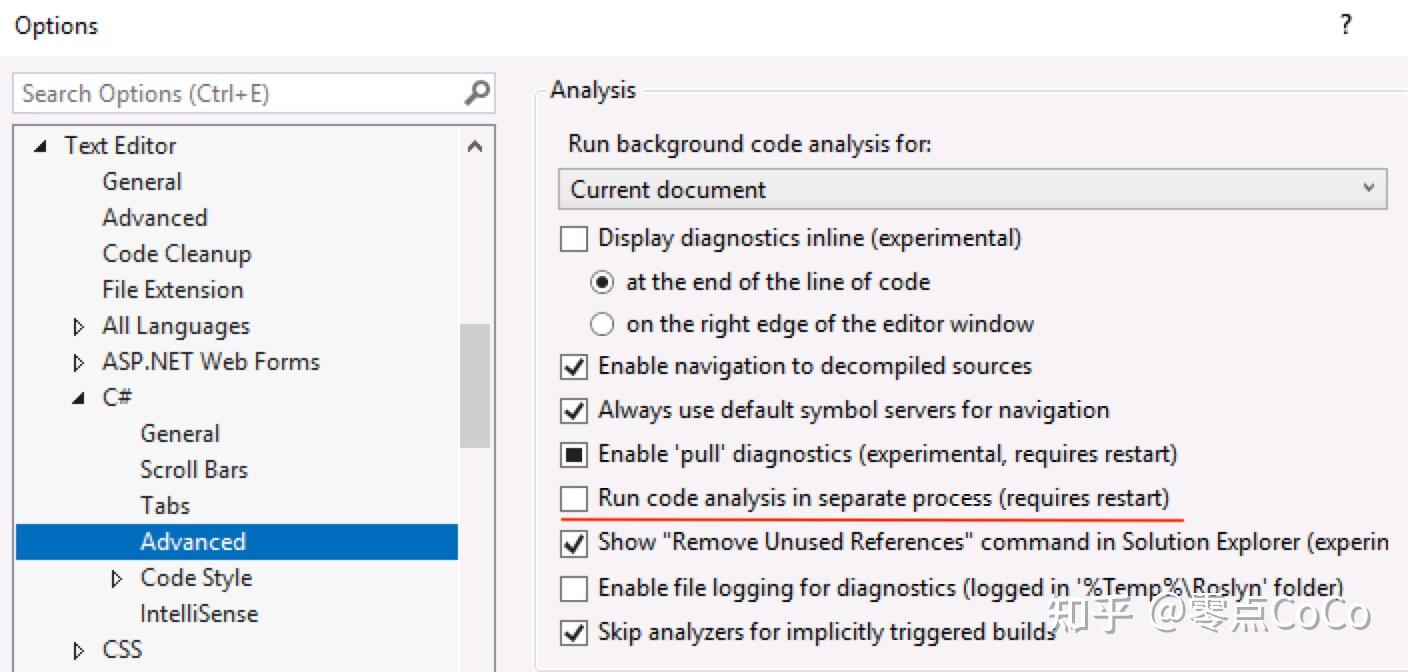Enable 'Display diagnostics inline (experimental)'
Screen dimensions: 1408x672
pos(573,238)
